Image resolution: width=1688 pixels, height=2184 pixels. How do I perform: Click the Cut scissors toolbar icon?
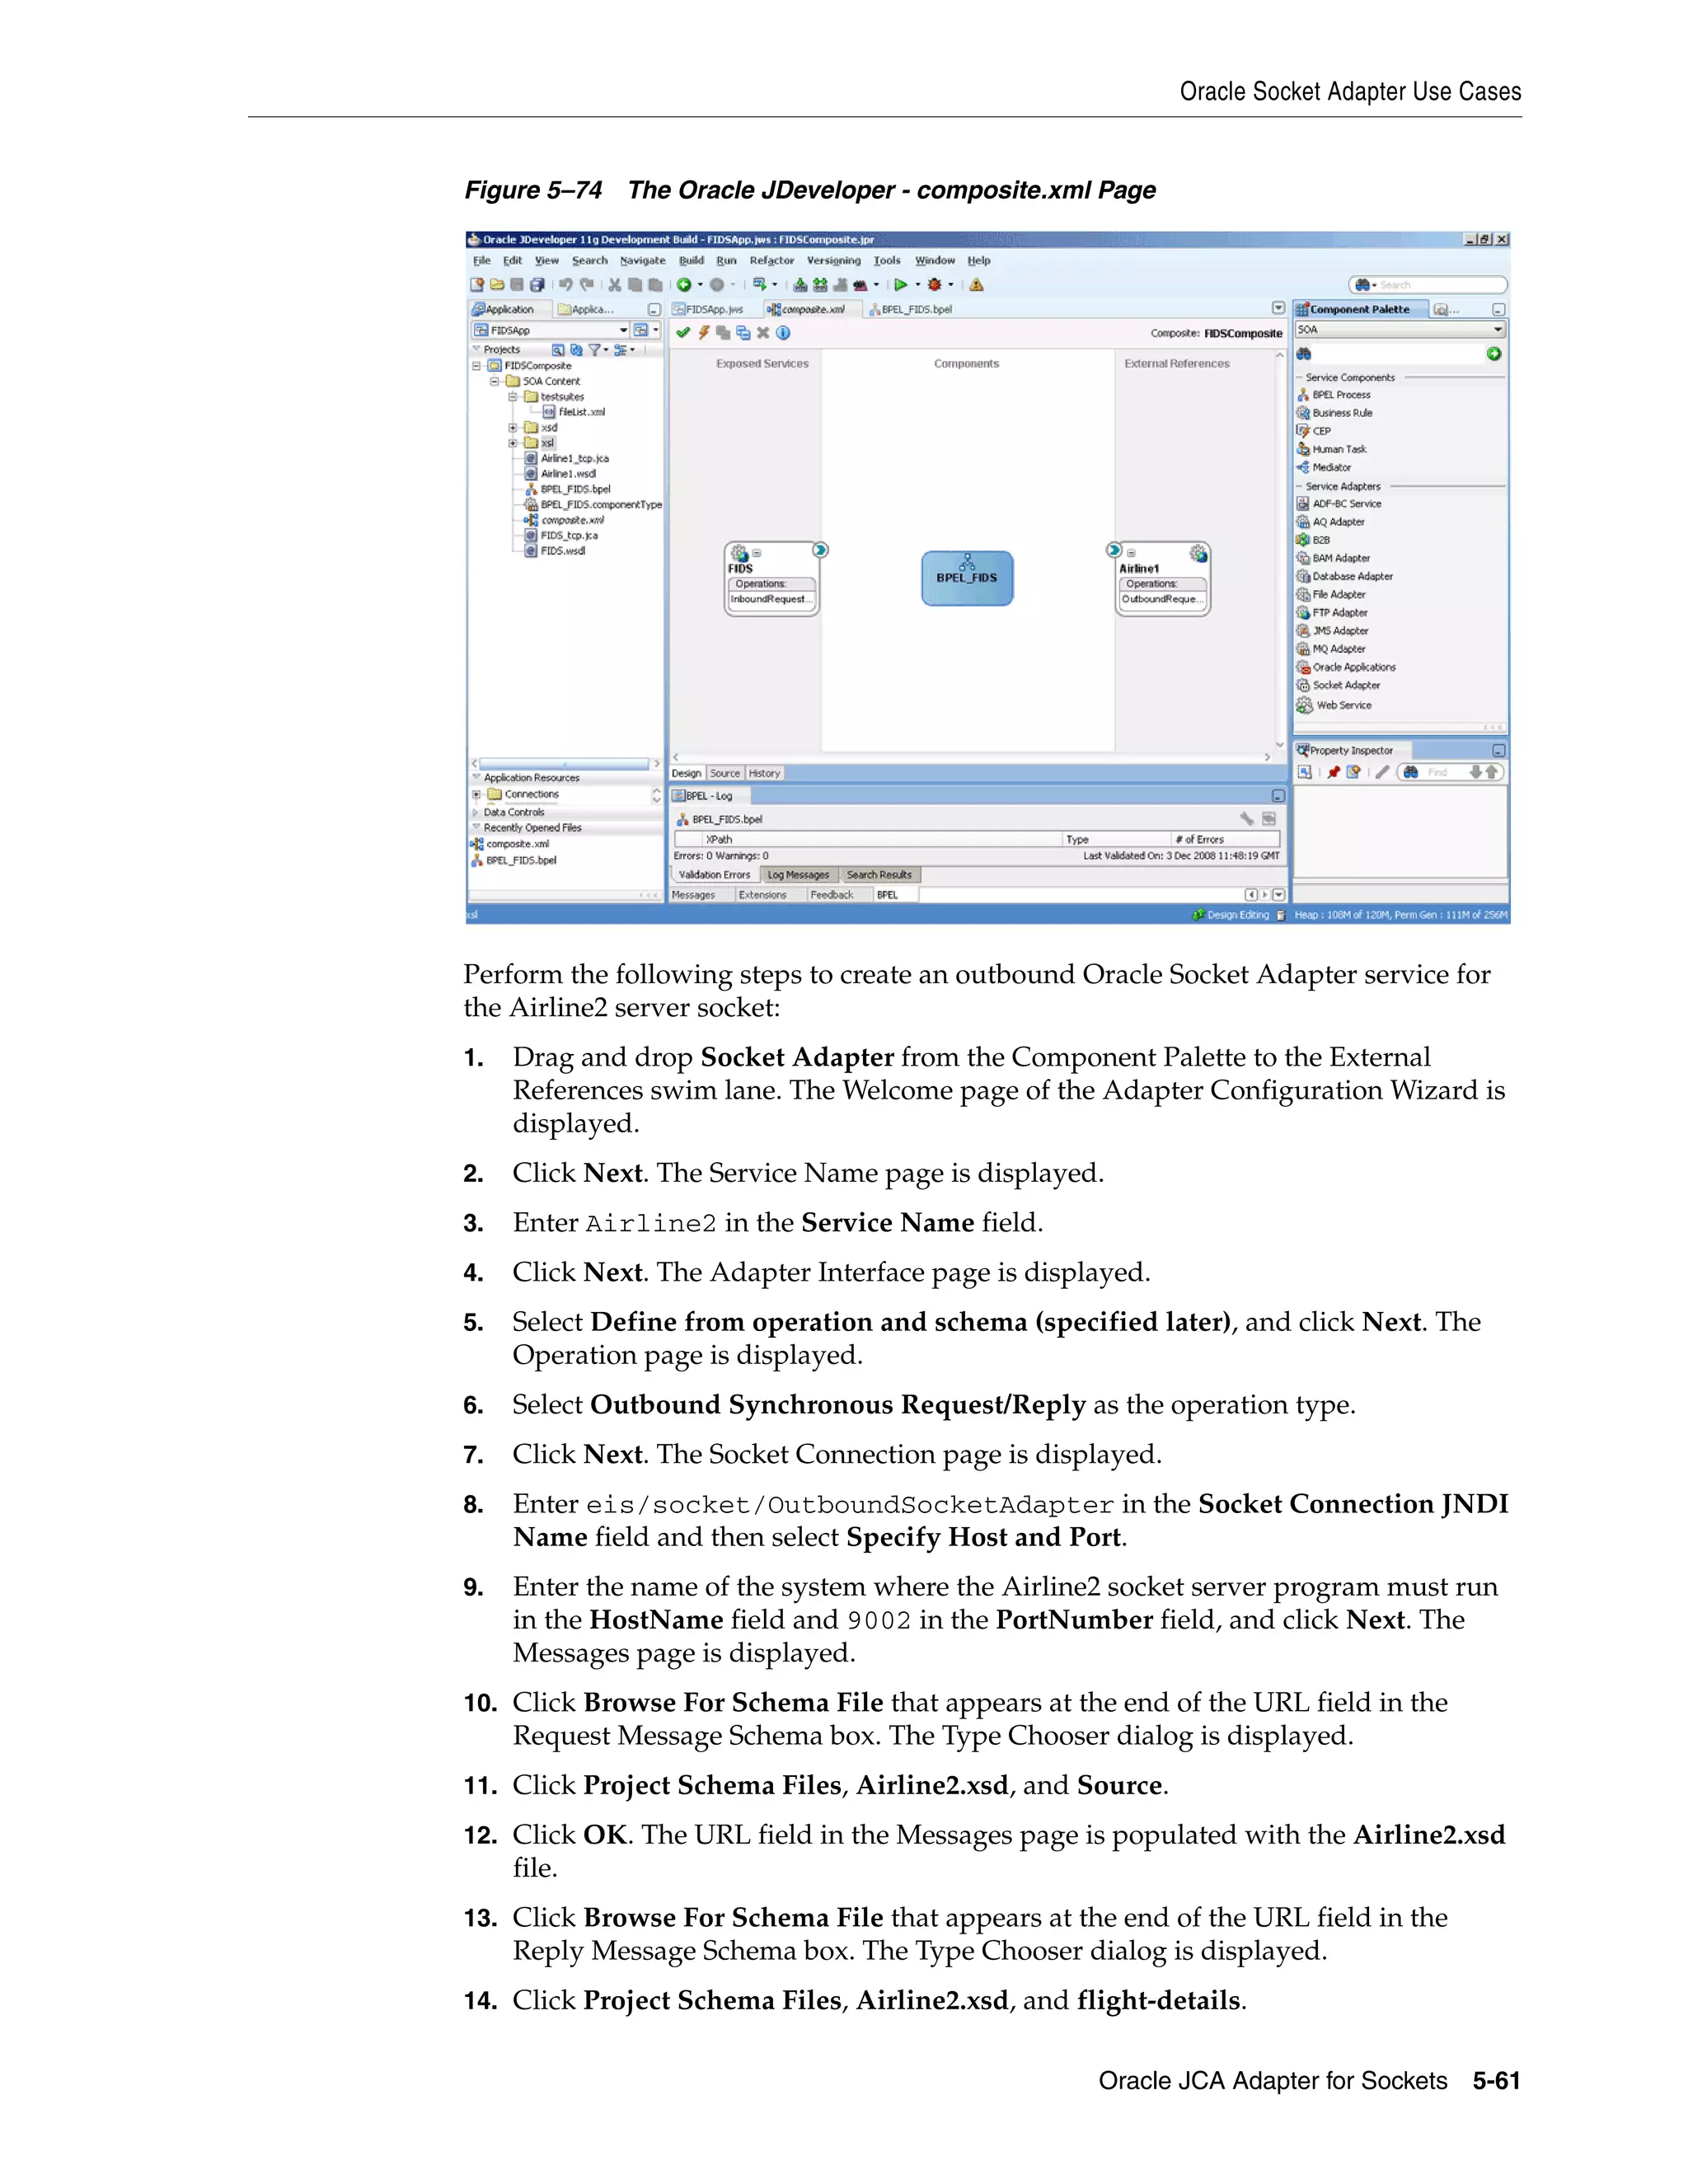tap(615, 285)
